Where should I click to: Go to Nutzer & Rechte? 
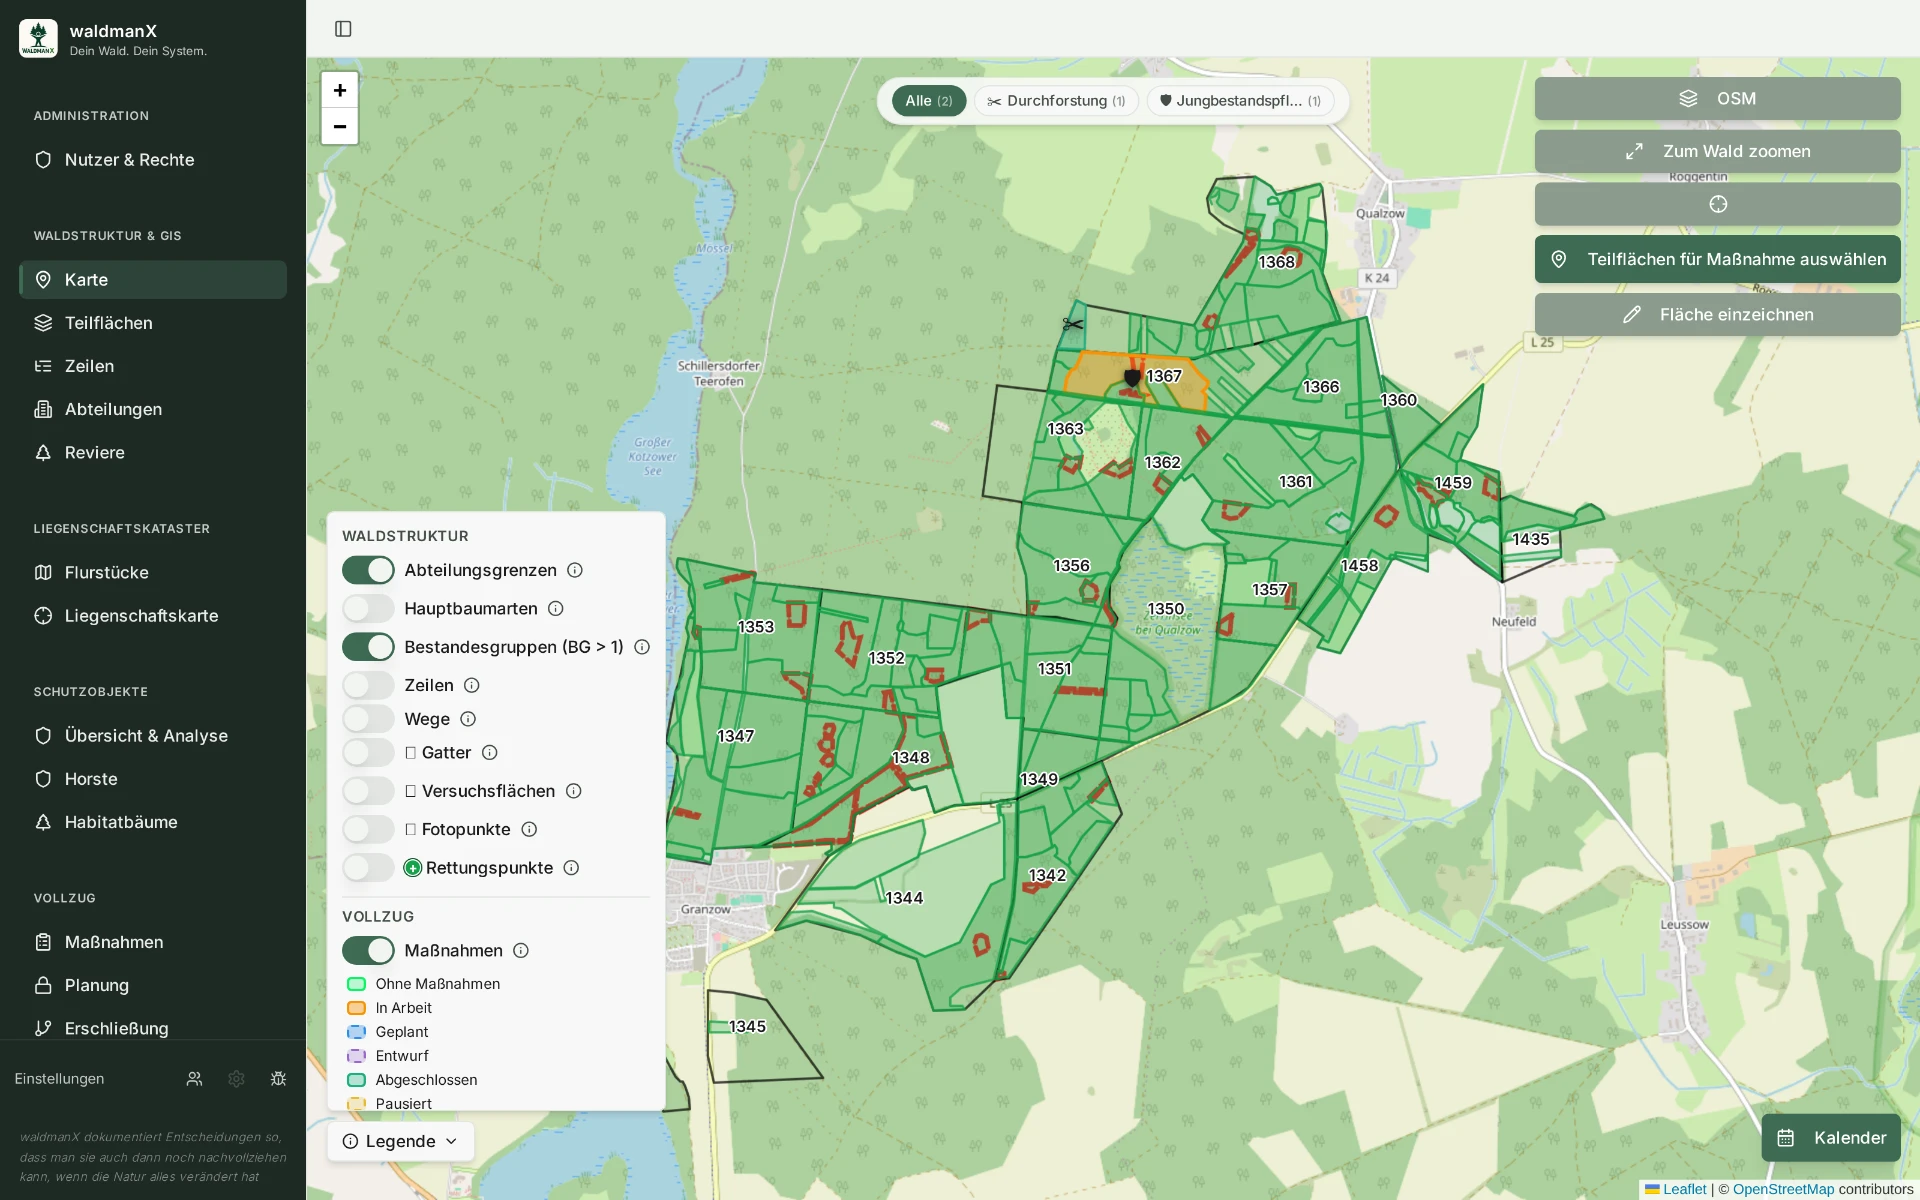tap(153, 160)
